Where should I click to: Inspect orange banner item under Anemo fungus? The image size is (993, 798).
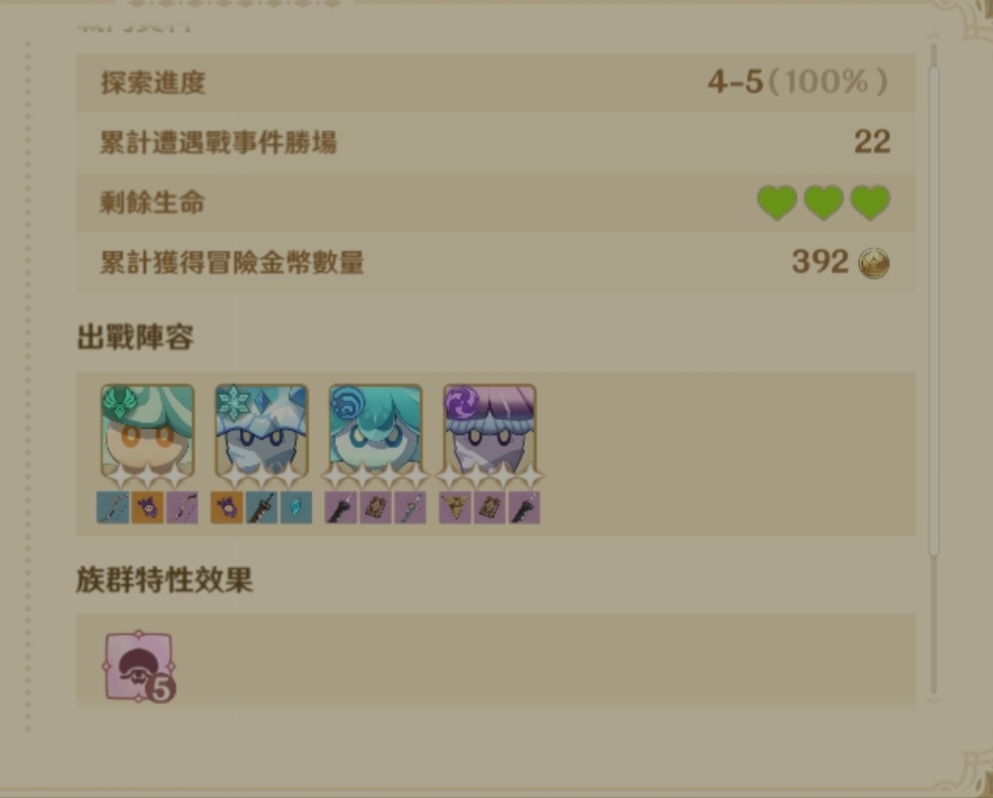tap(148, 507)
